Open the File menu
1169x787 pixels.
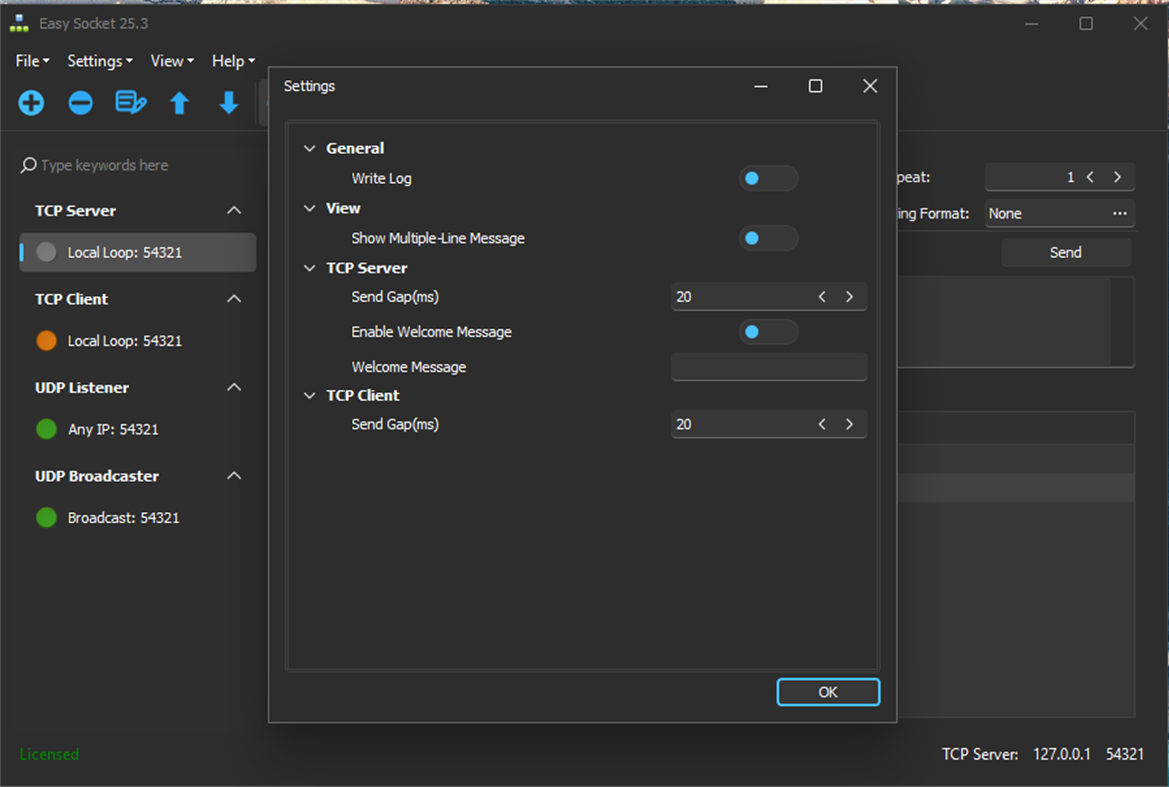[32, 61]
